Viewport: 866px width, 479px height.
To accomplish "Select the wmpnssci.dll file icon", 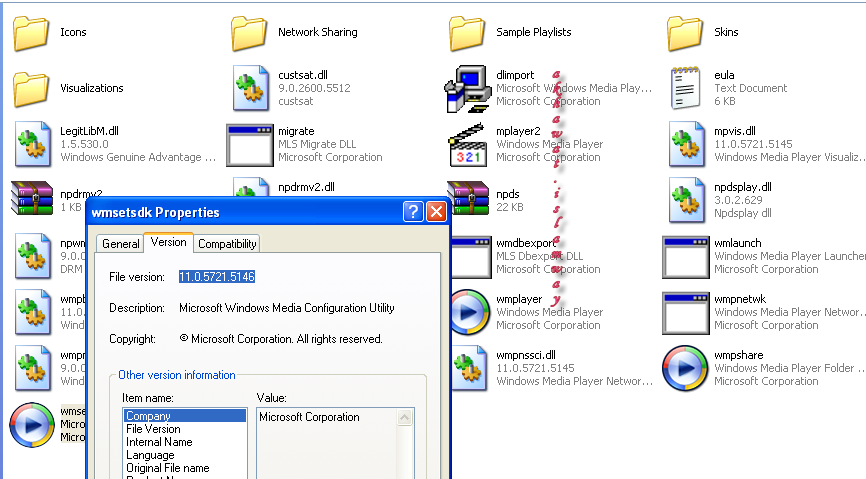I will point(468,368).
